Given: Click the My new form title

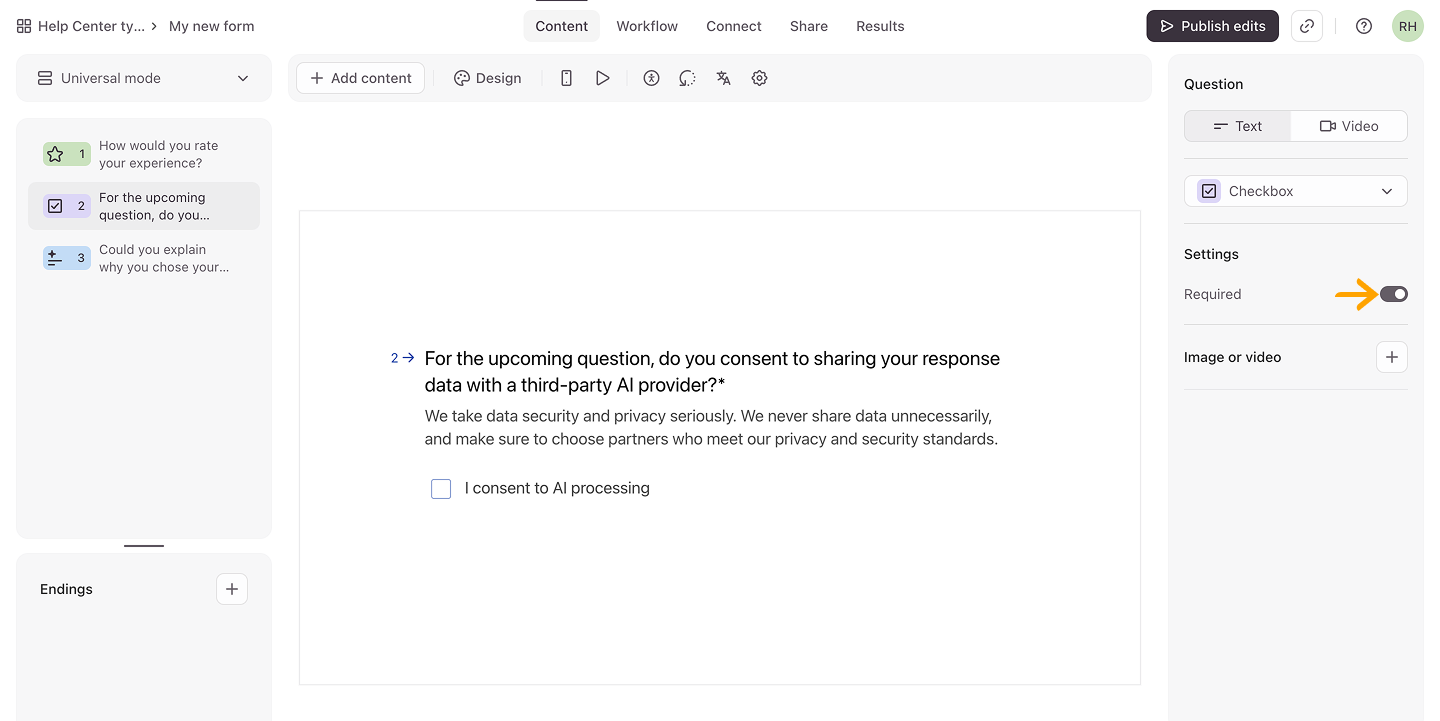Looking at the screenshot, I should (x=212, y=26).
